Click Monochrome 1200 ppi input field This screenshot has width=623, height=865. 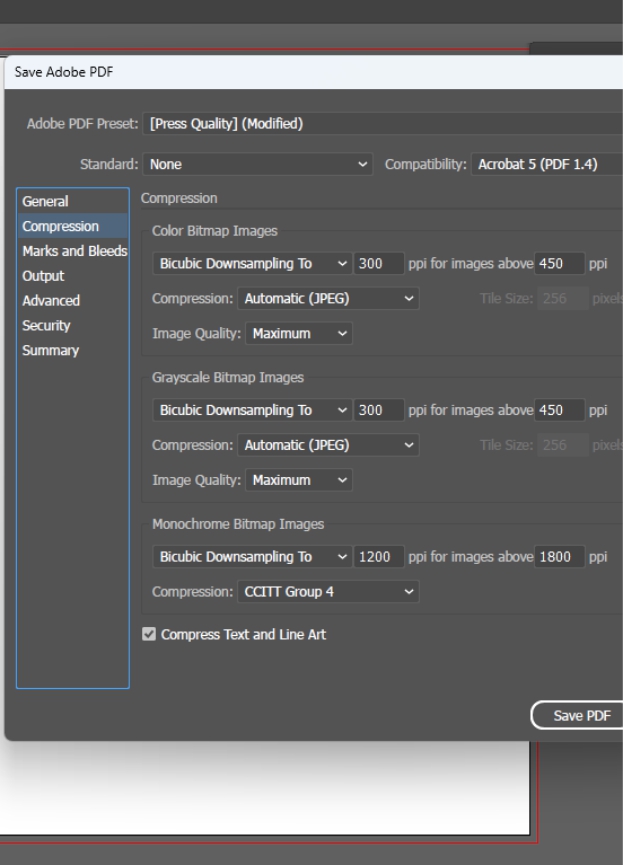pyautogui.click(x=378, y=557)
